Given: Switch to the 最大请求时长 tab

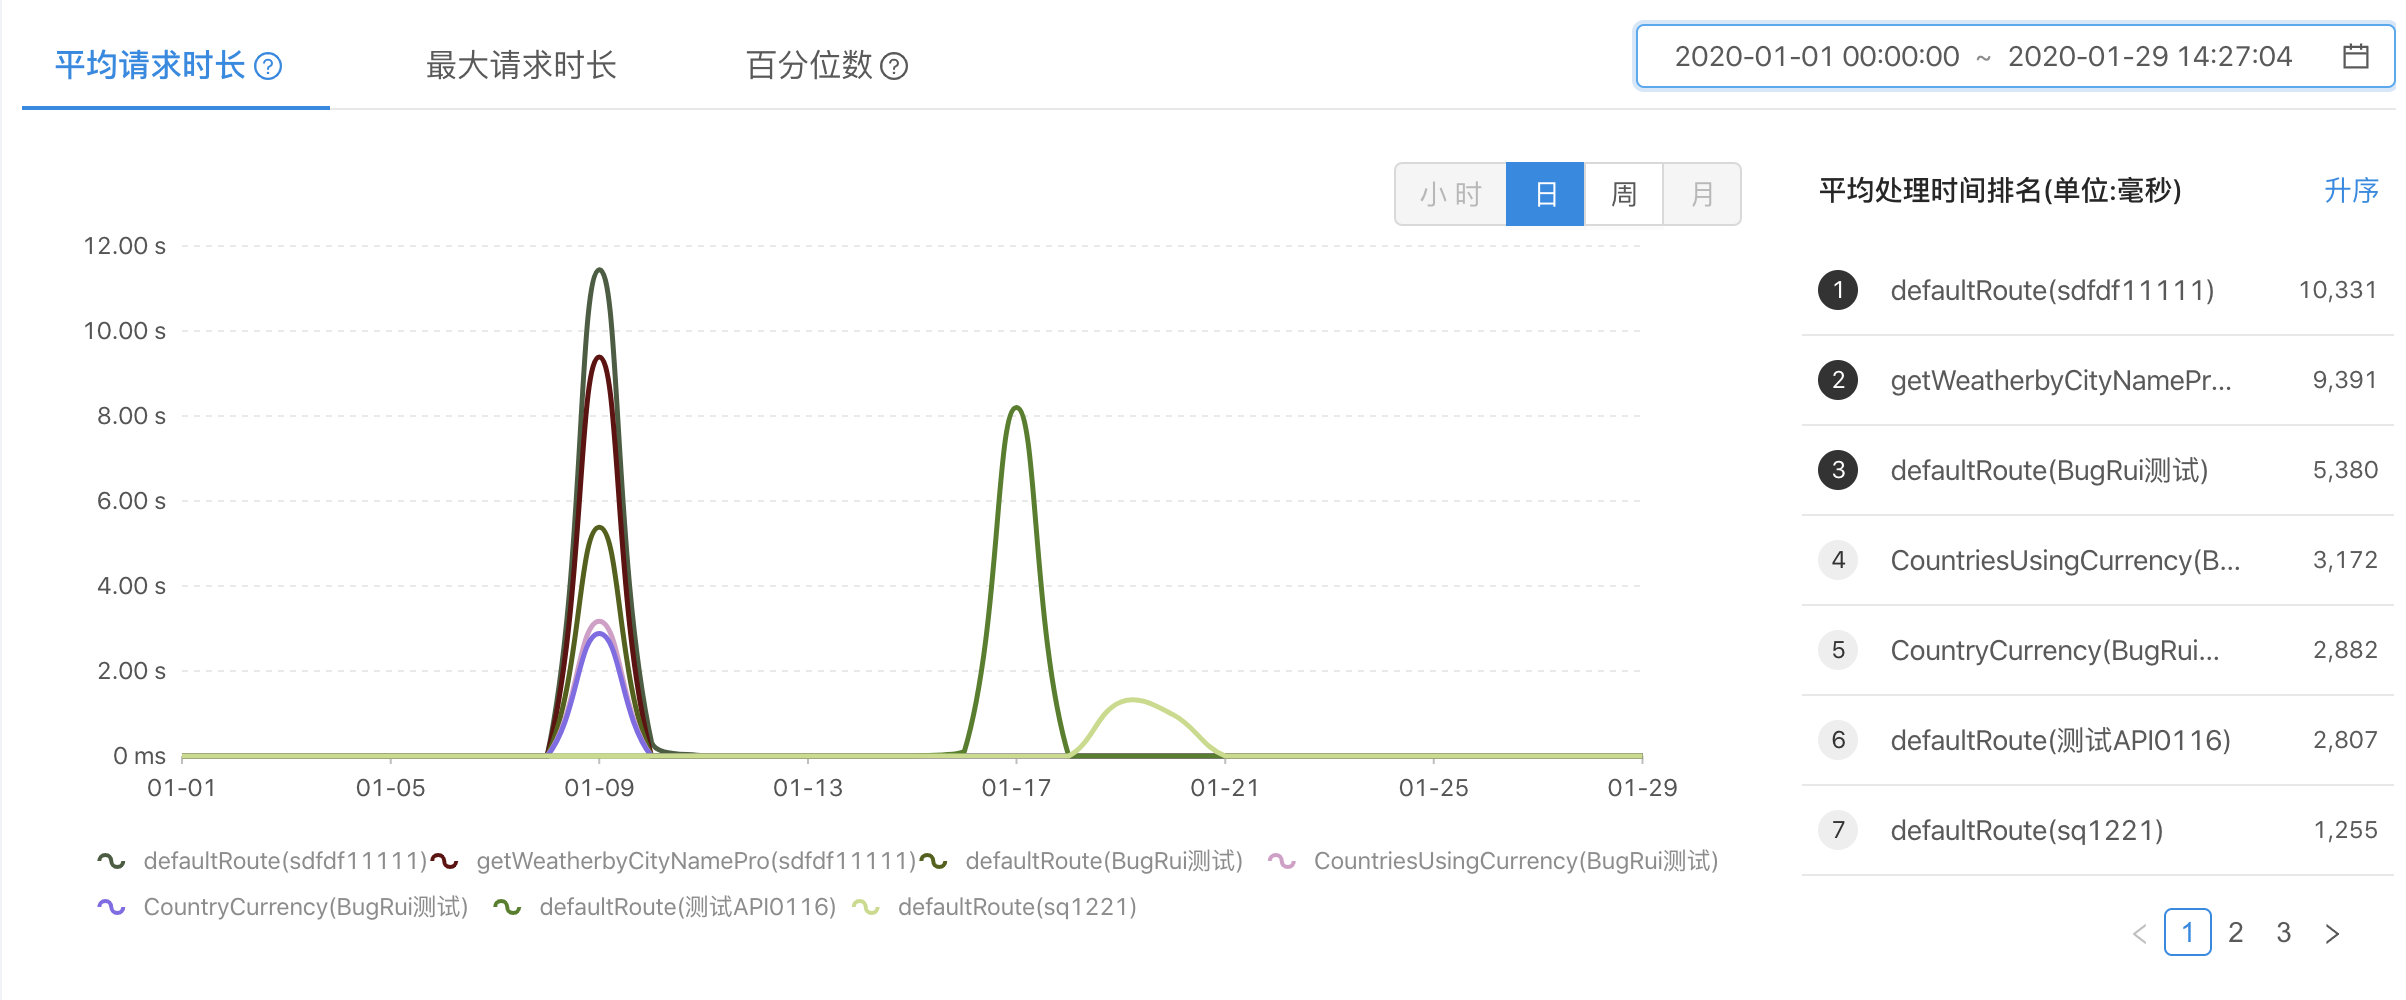Looking at the screenshot, I should pos(521,66).
